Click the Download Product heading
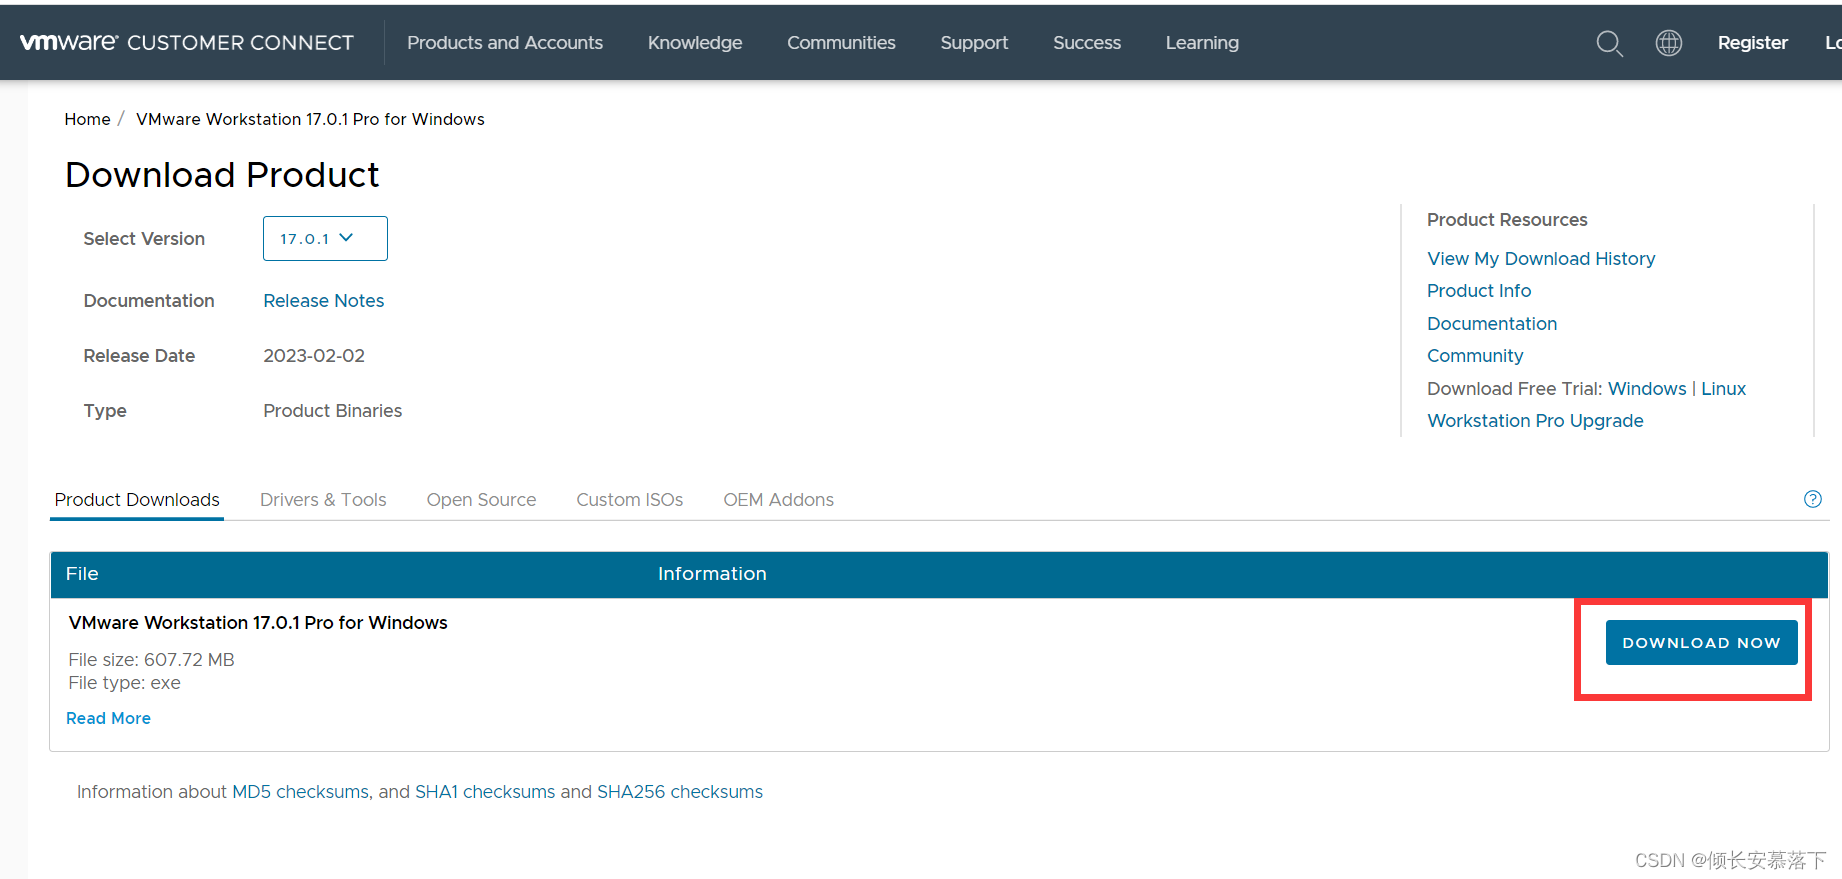 222,175
